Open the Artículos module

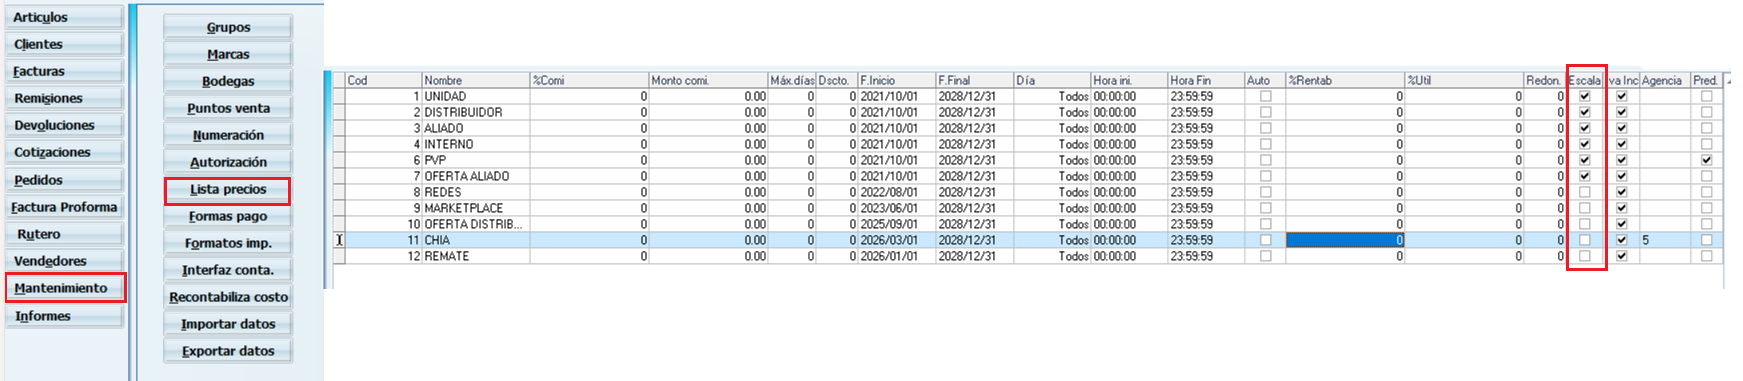pyautogui.click(x=64, y=17)
